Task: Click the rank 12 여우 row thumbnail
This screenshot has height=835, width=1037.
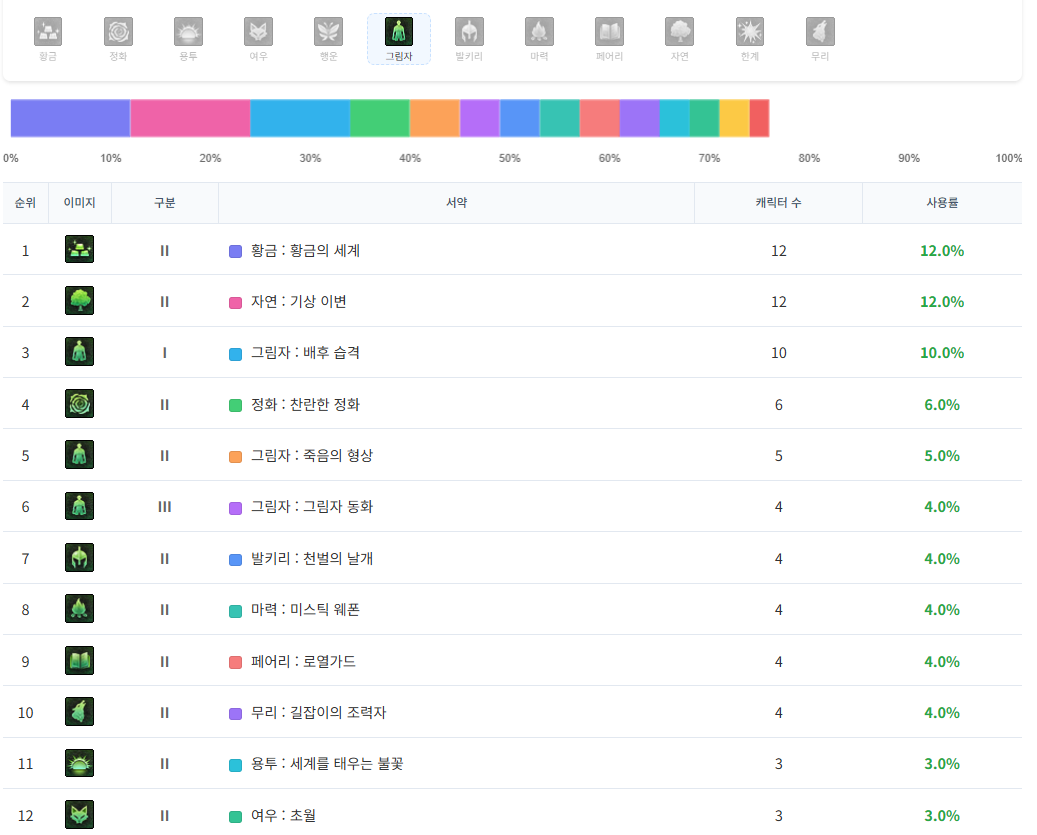Action: [79, 815]
